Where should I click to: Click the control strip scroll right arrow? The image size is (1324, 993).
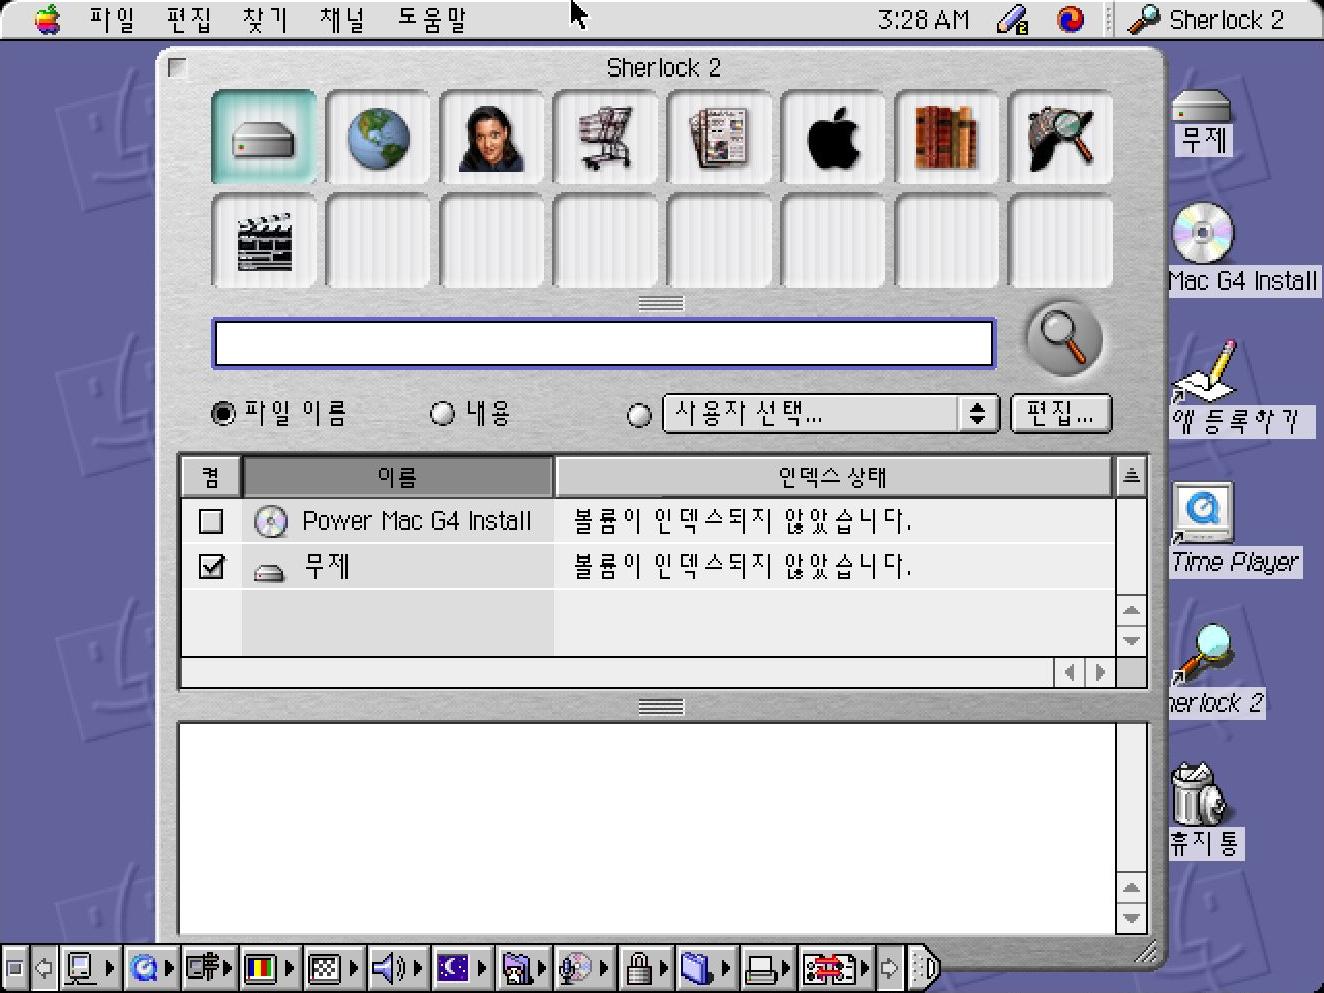pos(891,968)
